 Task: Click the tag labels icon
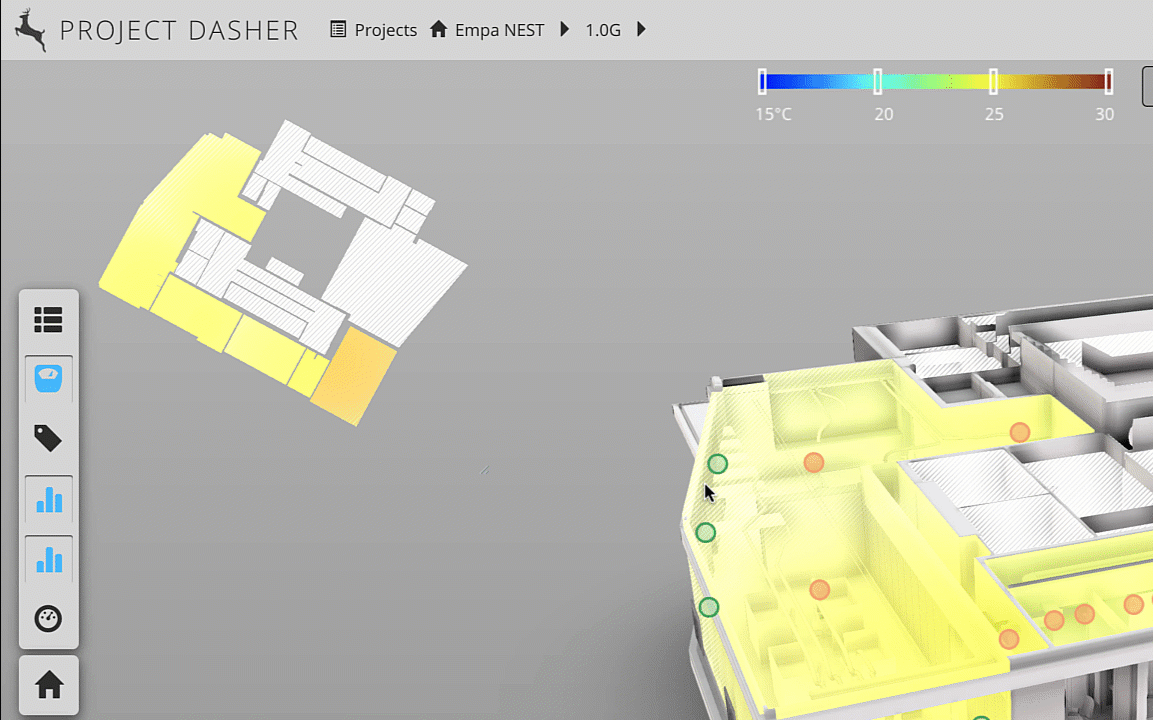[48, 438]
